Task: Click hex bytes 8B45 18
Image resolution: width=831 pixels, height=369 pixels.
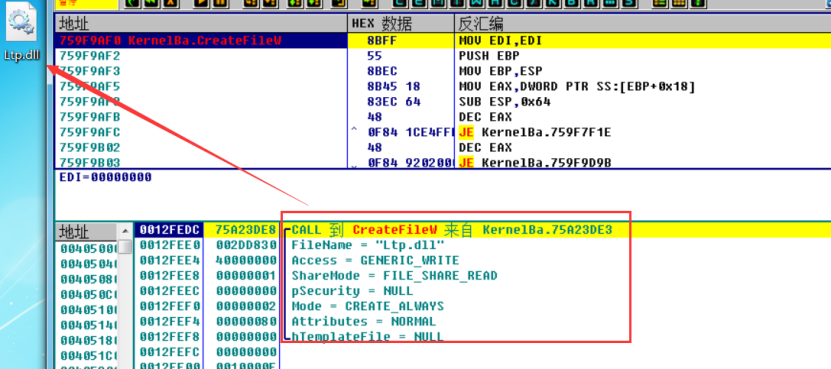Action: (393, 86)
